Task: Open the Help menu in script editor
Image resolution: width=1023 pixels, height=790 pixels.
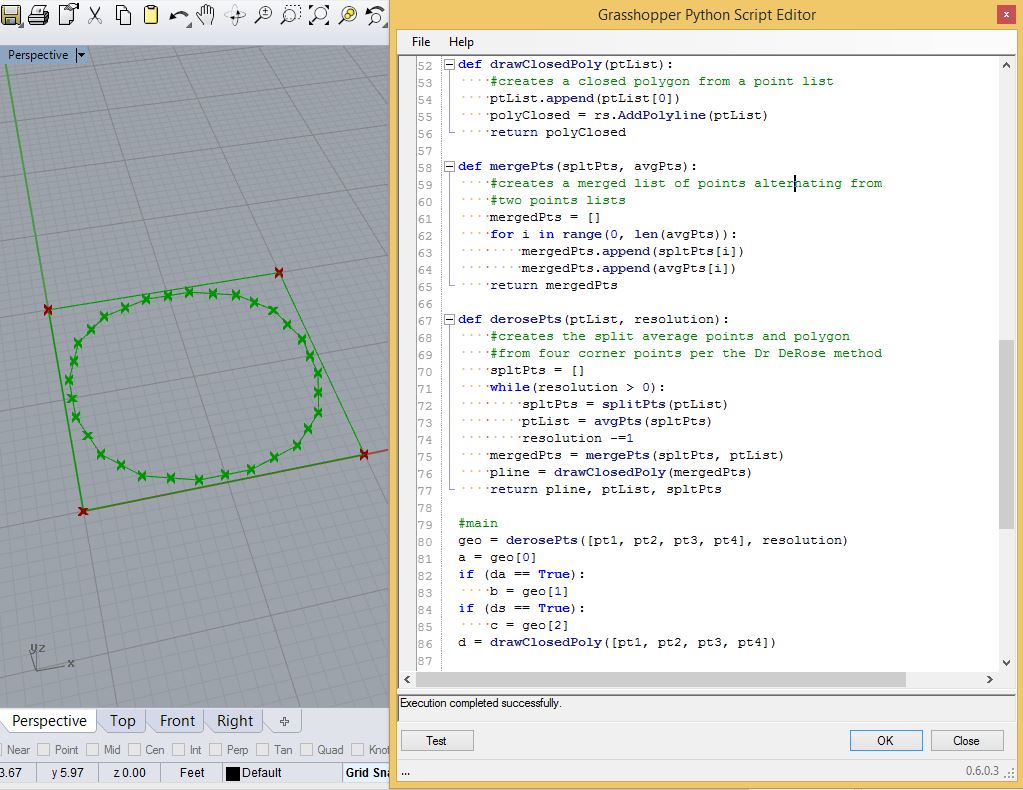Action: pos(461,42)
